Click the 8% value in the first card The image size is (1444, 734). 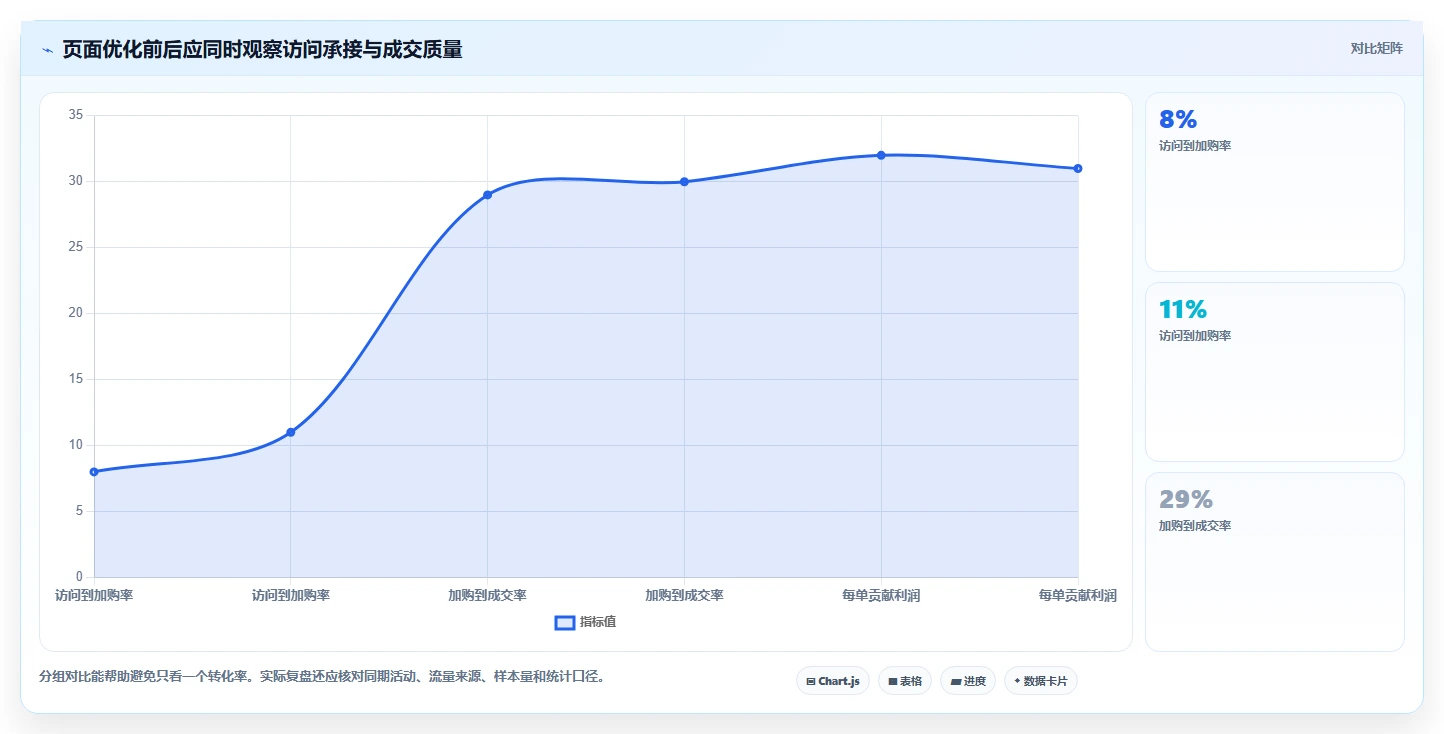pos(1178,119)
